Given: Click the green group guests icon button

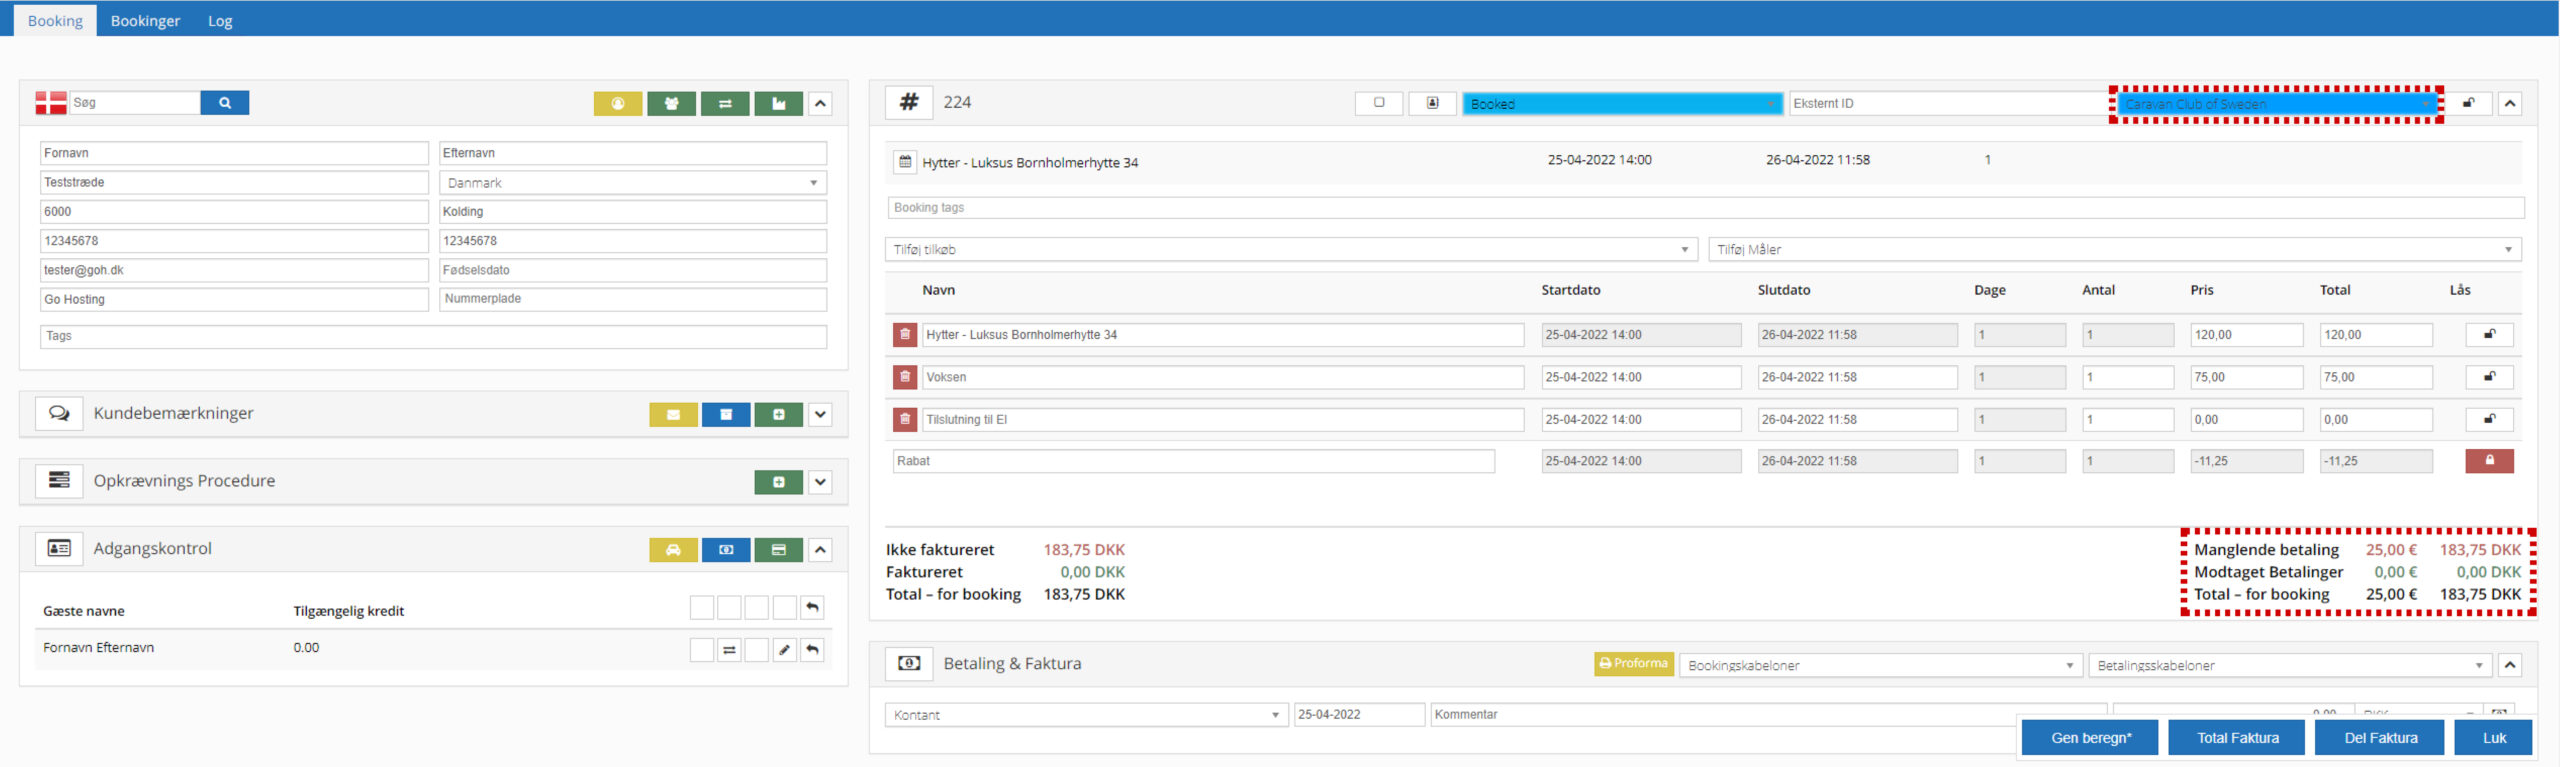Looking at the screenshot, I should point(671,104).
